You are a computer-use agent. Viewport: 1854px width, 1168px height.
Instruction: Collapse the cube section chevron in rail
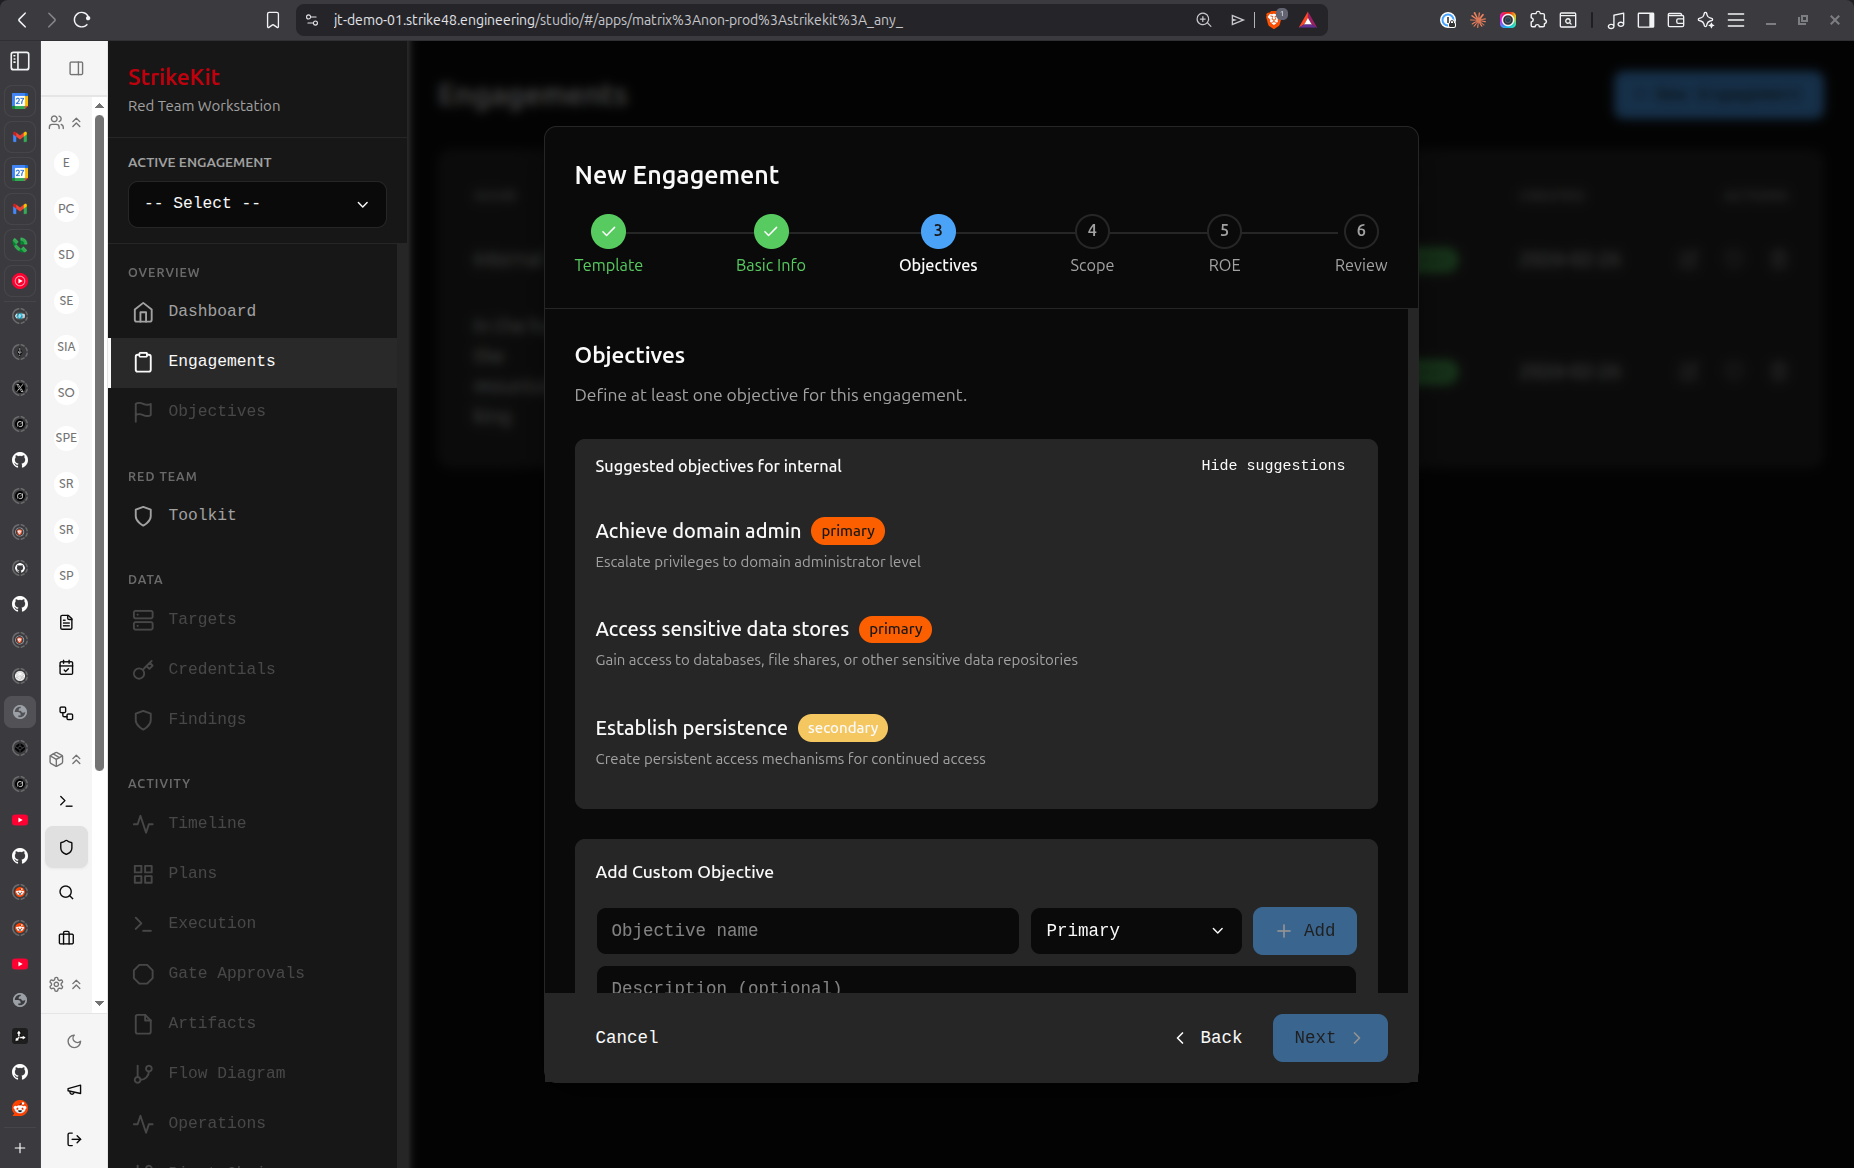coord(76,760)
